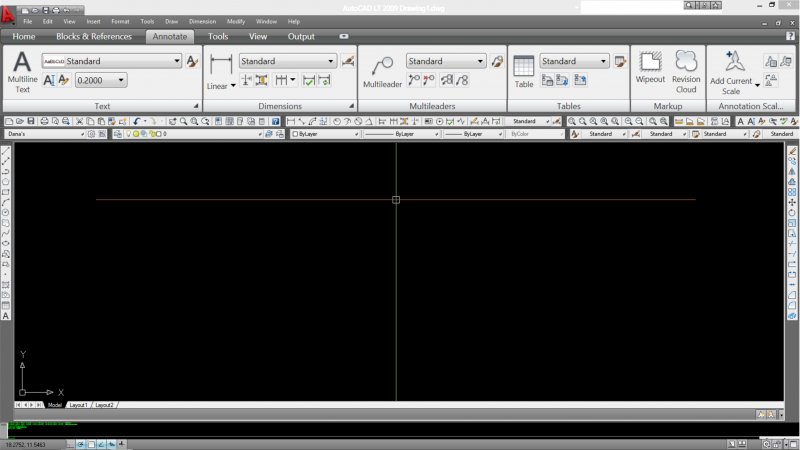Click the Annotation Scaling panel title
Screen dimensions: 800x450
tap(751, 106)
